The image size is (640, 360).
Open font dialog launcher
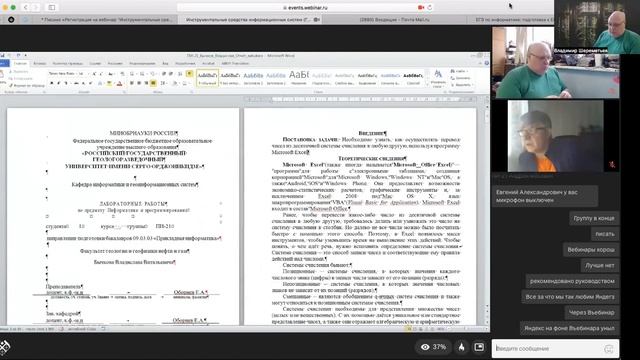coord(124,92)
